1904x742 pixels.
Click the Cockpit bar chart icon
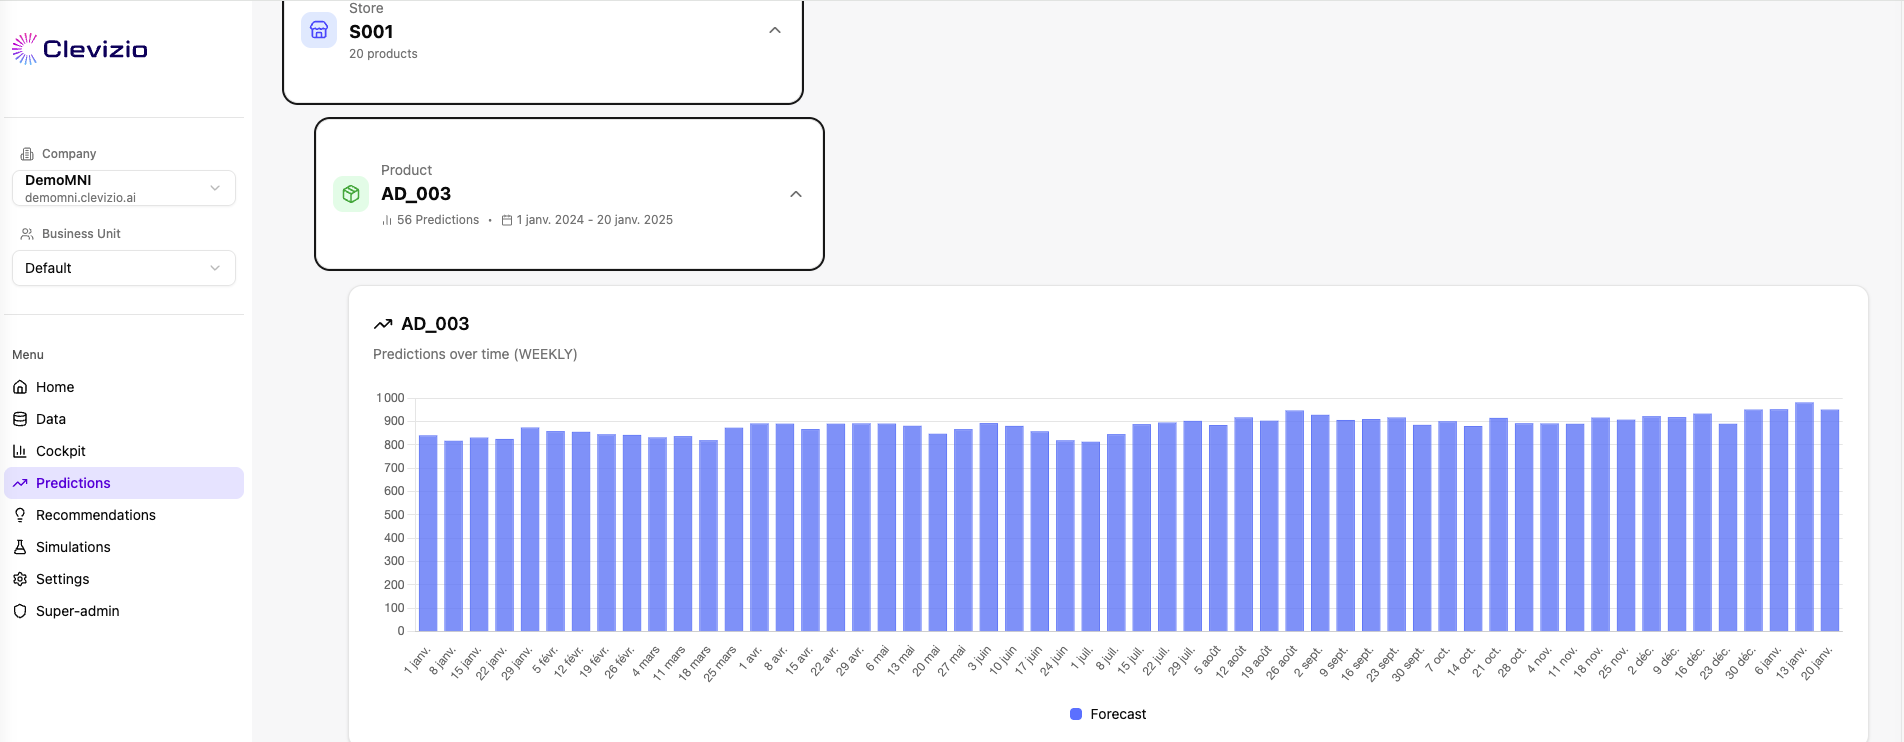coord(20,451)
